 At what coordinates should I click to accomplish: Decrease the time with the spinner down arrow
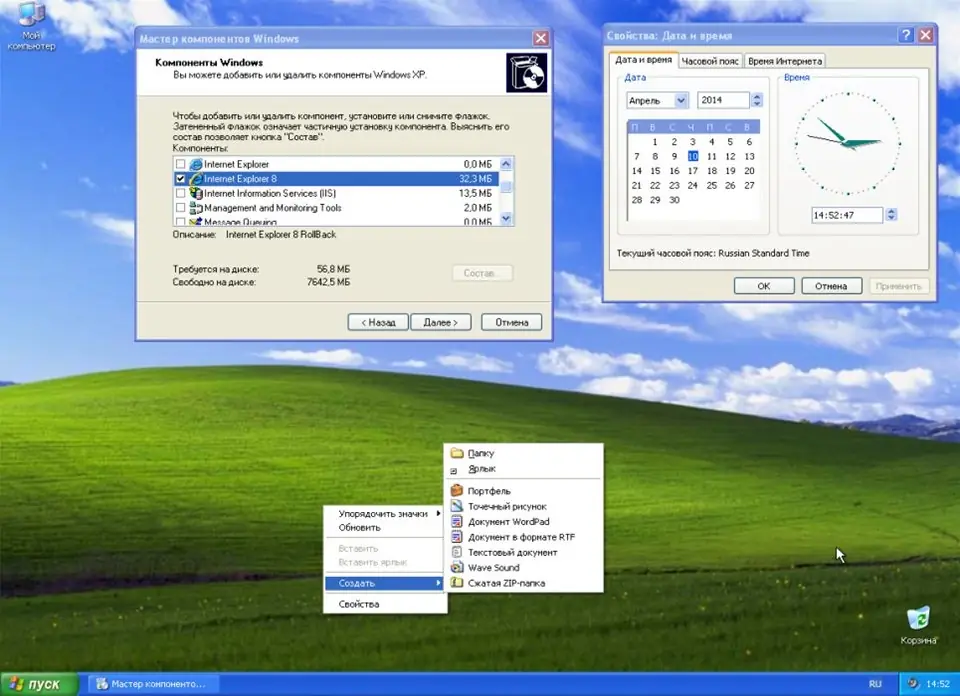tap(891, 219)
